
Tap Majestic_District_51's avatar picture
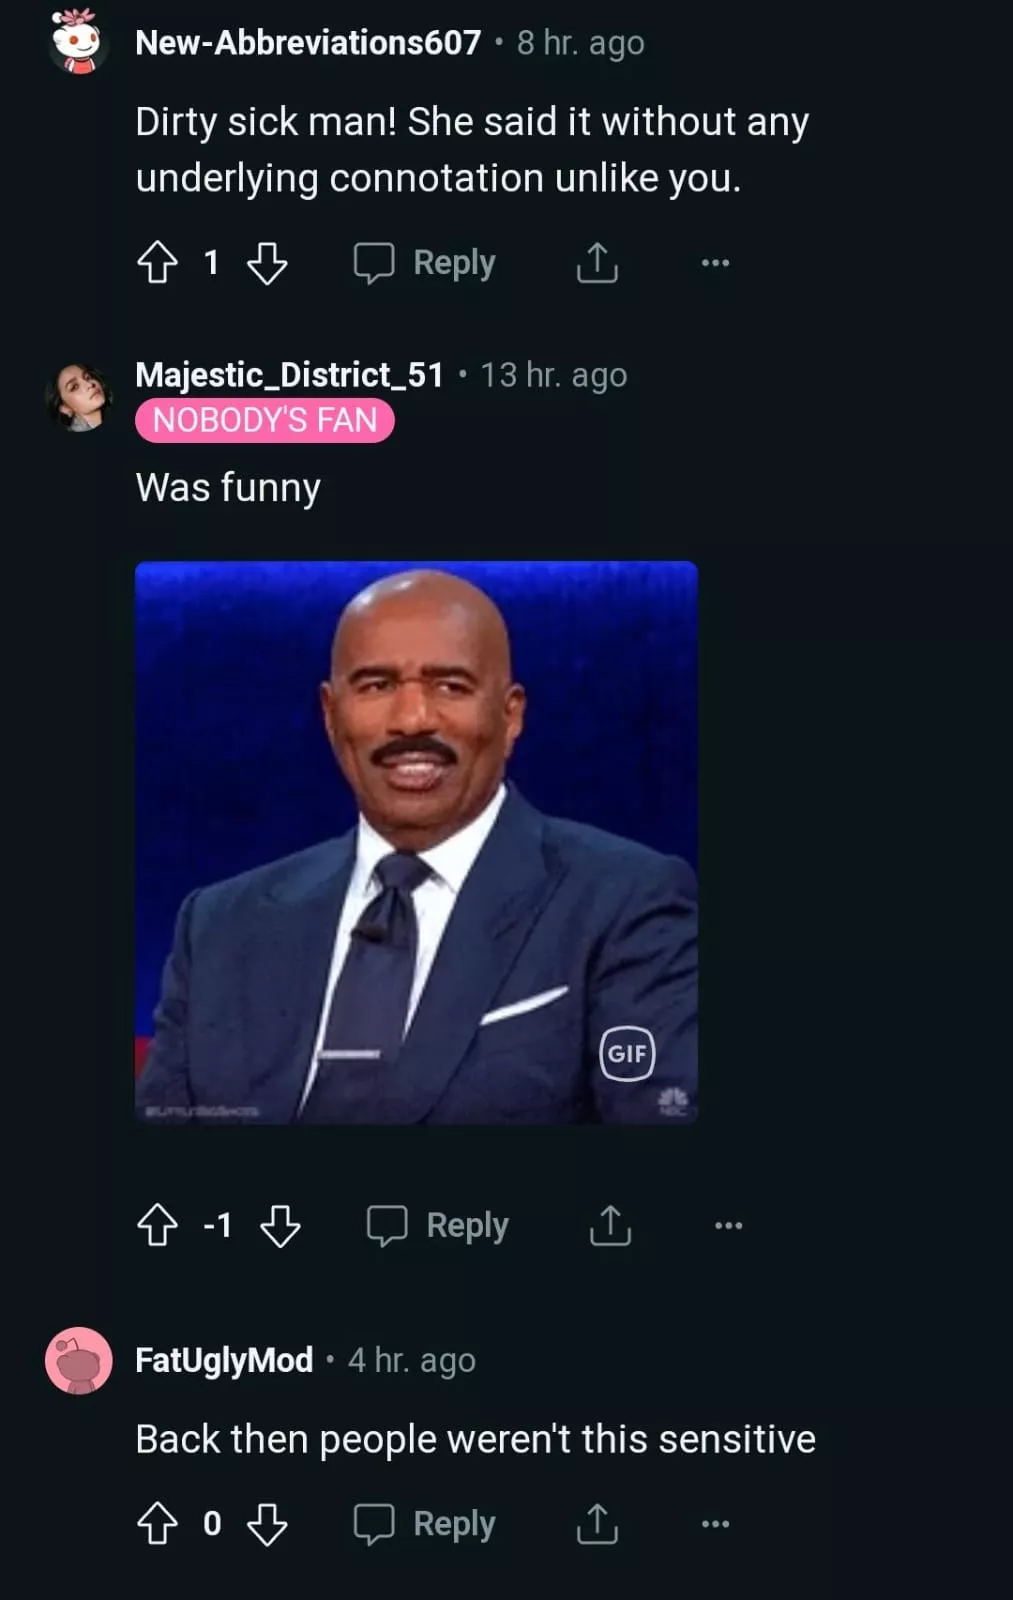[x=78, y=397]
